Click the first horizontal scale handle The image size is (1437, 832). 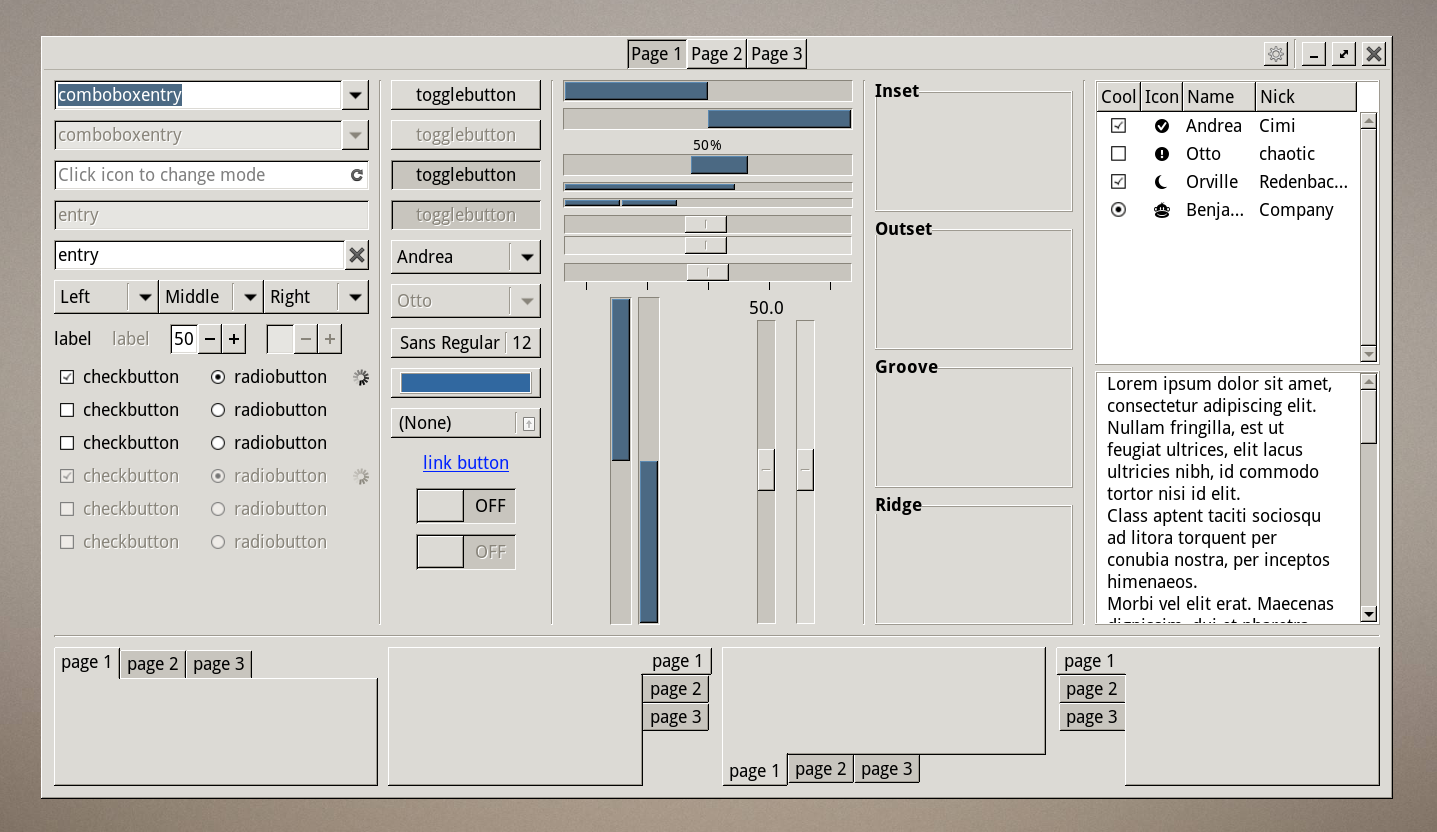[x=706, y=224]
